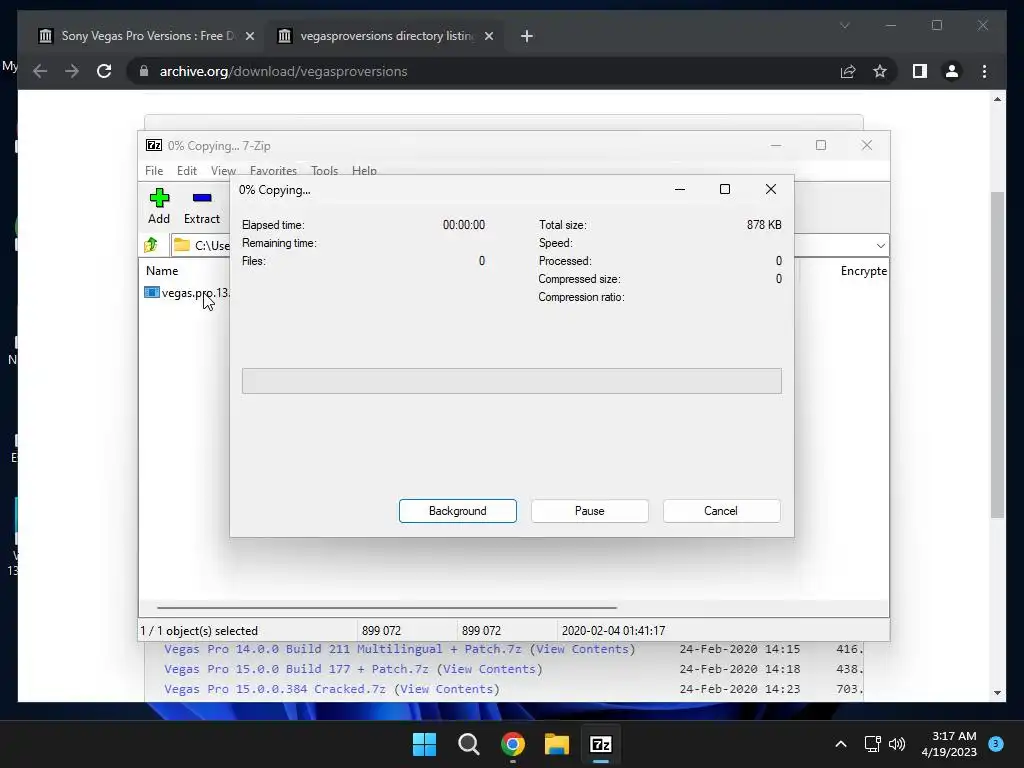Open notification center badge
1024x768 pixels.
tap(996, 743)
